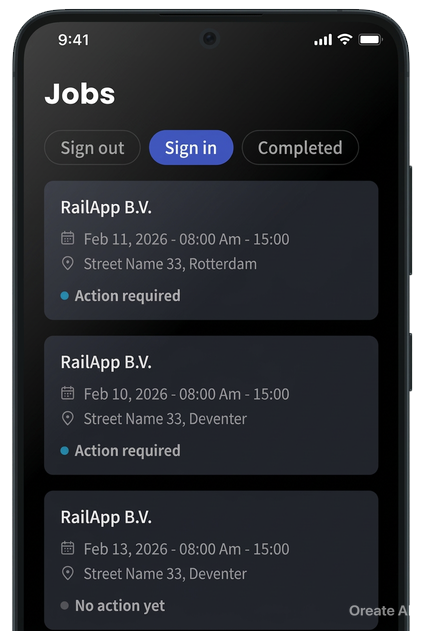
Task: Click the blue status dot on the Rotterdam job
Action: pyautogui.click(x=64, y=296)
